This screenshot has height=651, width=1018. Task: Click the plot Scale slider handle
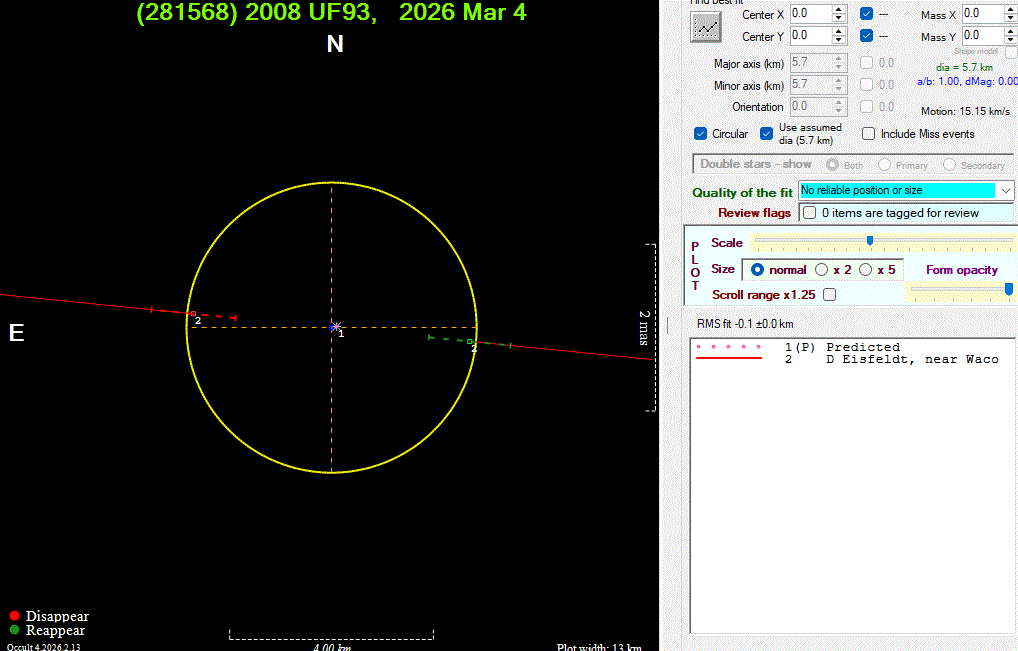pos(870,241)
